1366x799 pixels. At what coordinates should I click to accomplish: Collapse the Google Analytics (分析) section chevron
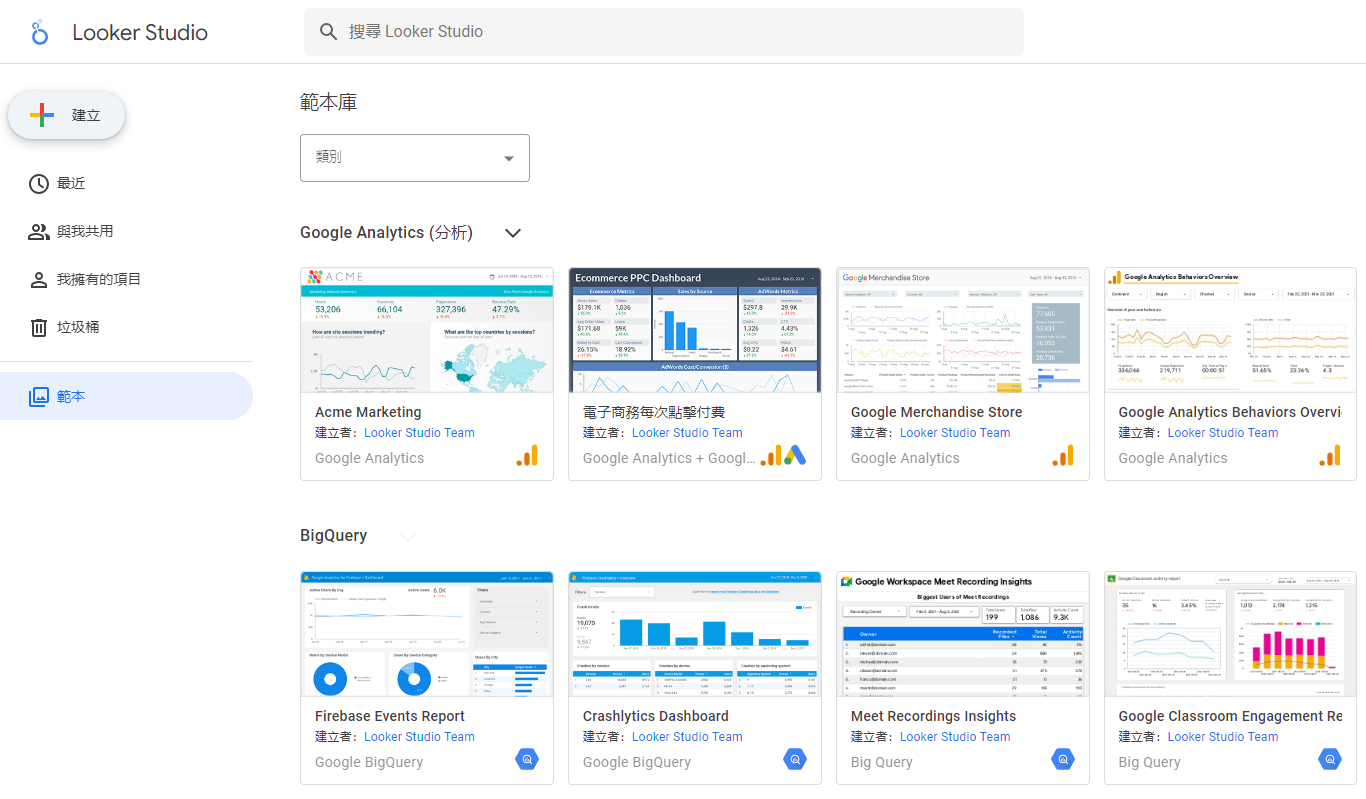[x=513, y=233]
